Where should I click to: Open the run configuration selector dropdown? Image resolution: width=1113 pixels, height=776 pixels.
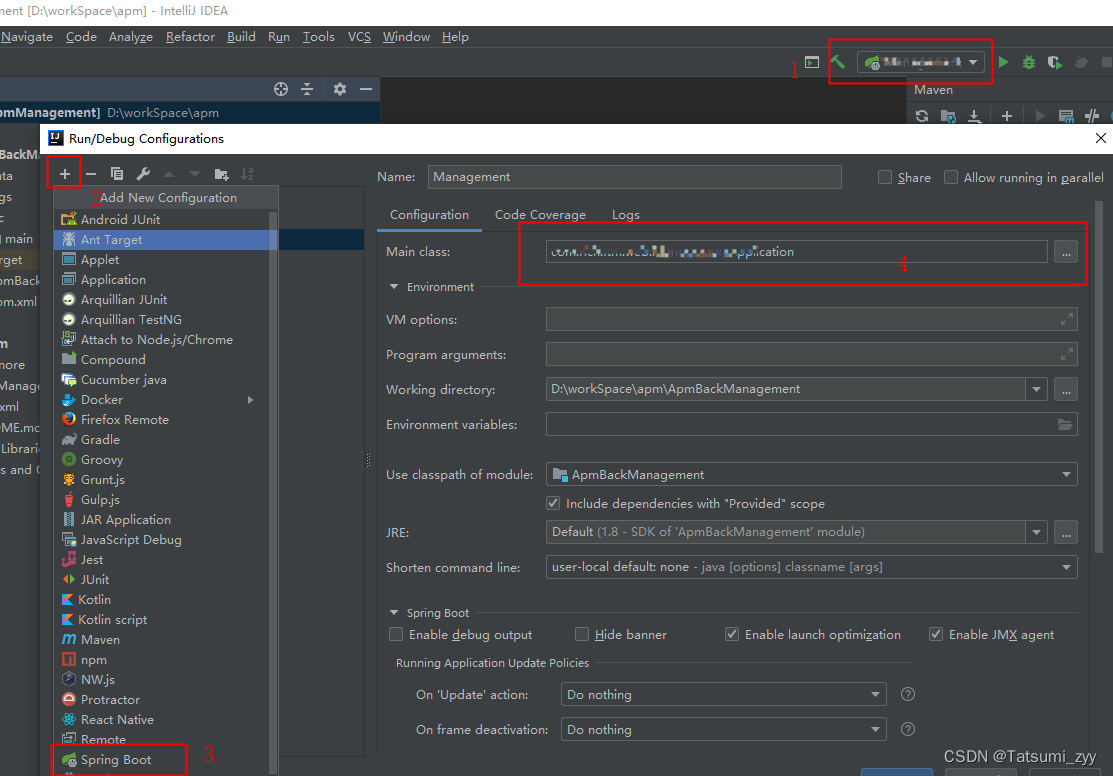(x=921, y=62)
